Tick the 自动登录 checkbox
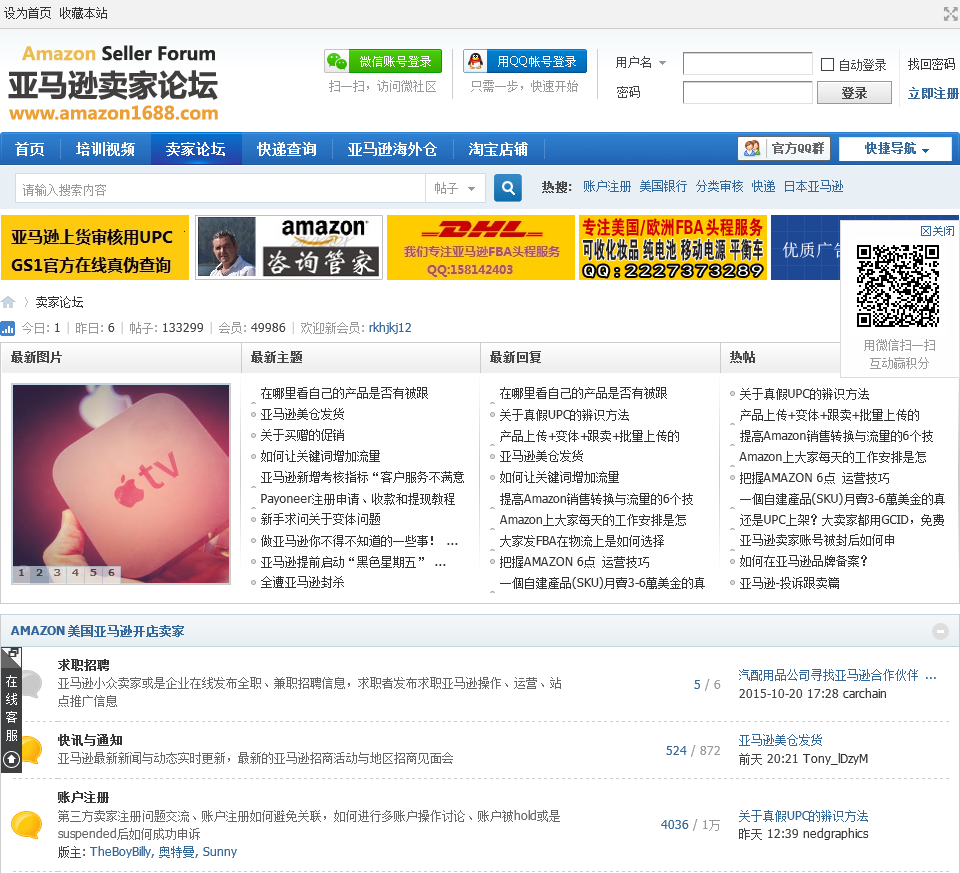Screen dimensions: 960x873 [827, 64]
